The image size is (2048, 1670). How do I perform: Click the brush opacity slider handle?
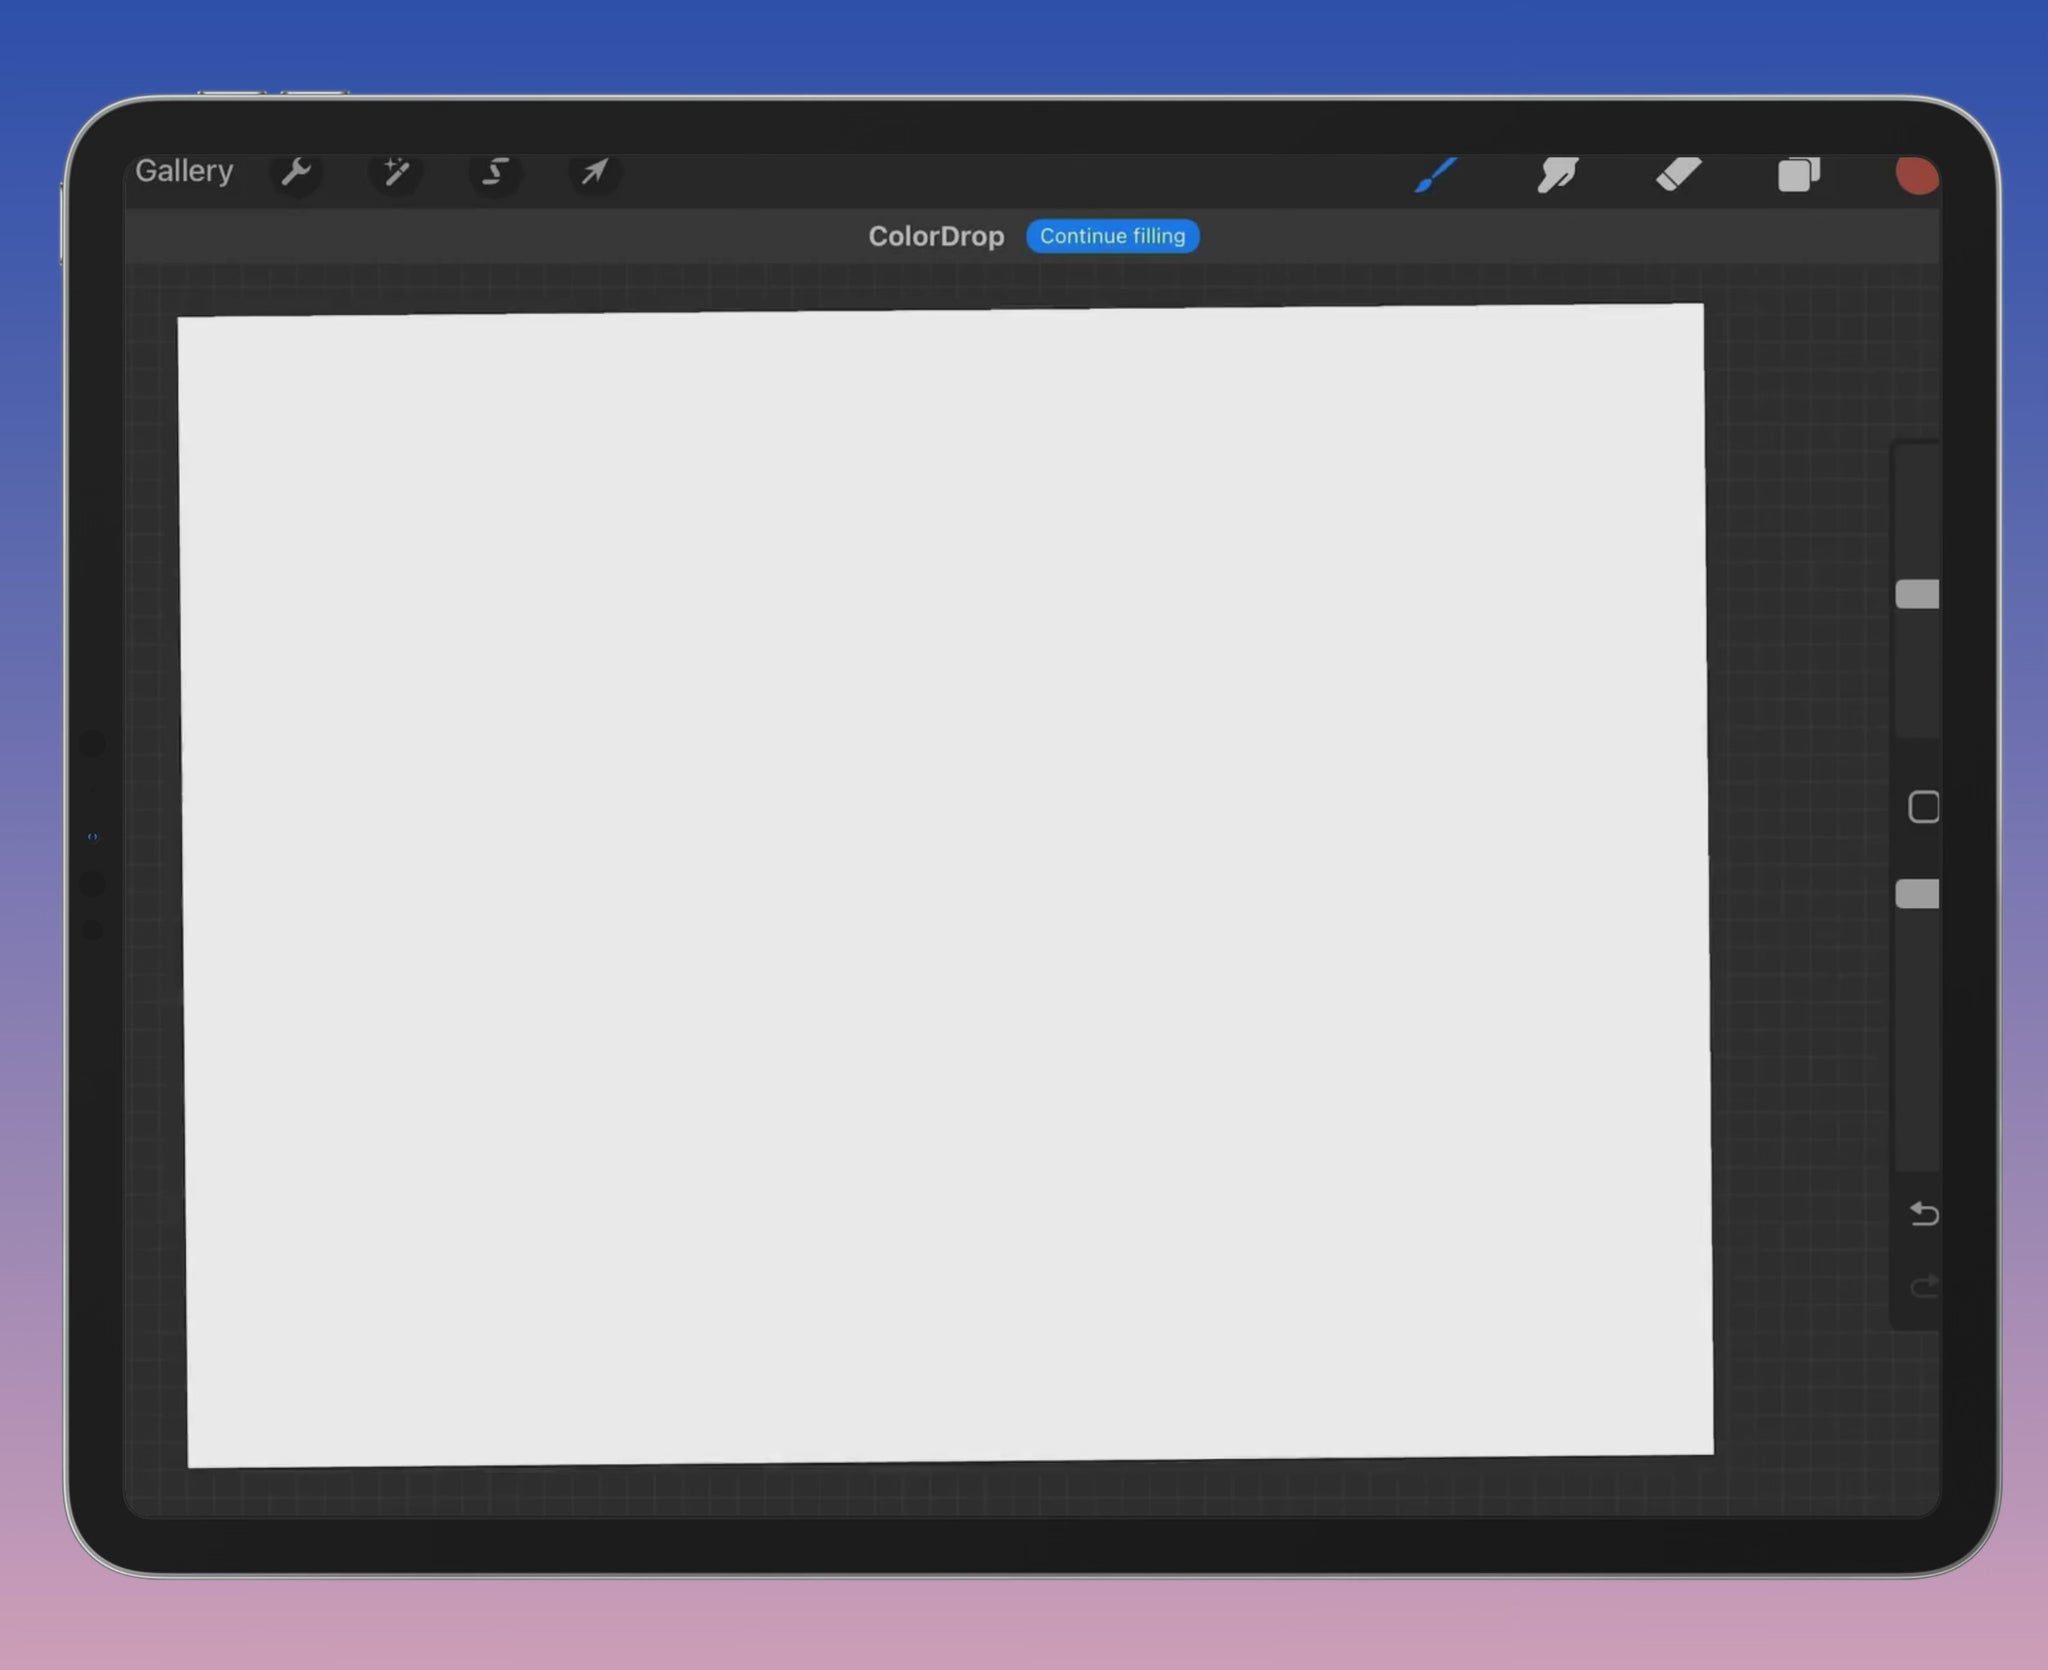coord(1917,894)
